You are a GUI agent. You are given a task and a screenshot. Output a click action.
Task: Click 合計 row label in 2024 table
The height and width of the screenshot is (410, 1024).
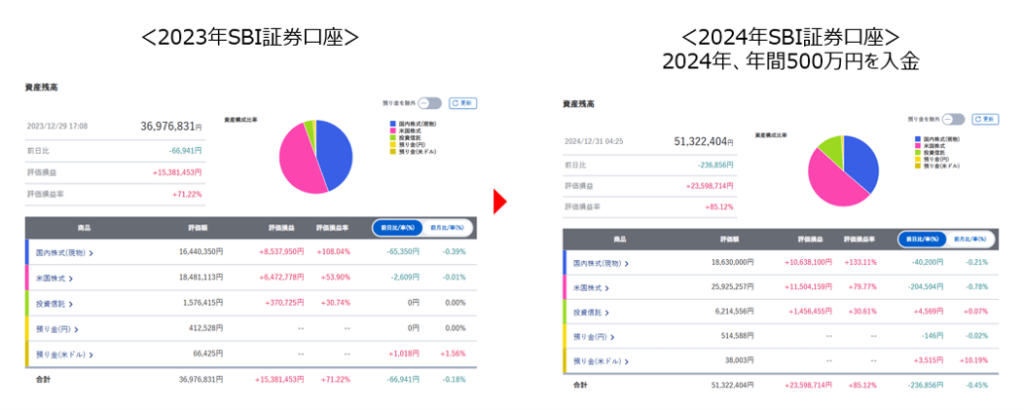point(580,386)
